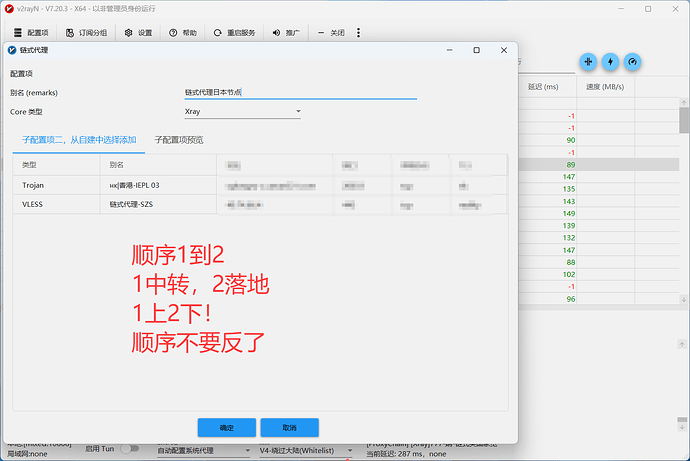Maximize the 链式代理 dialog
This screenshot has height=461, width=690.
[477, 50]
